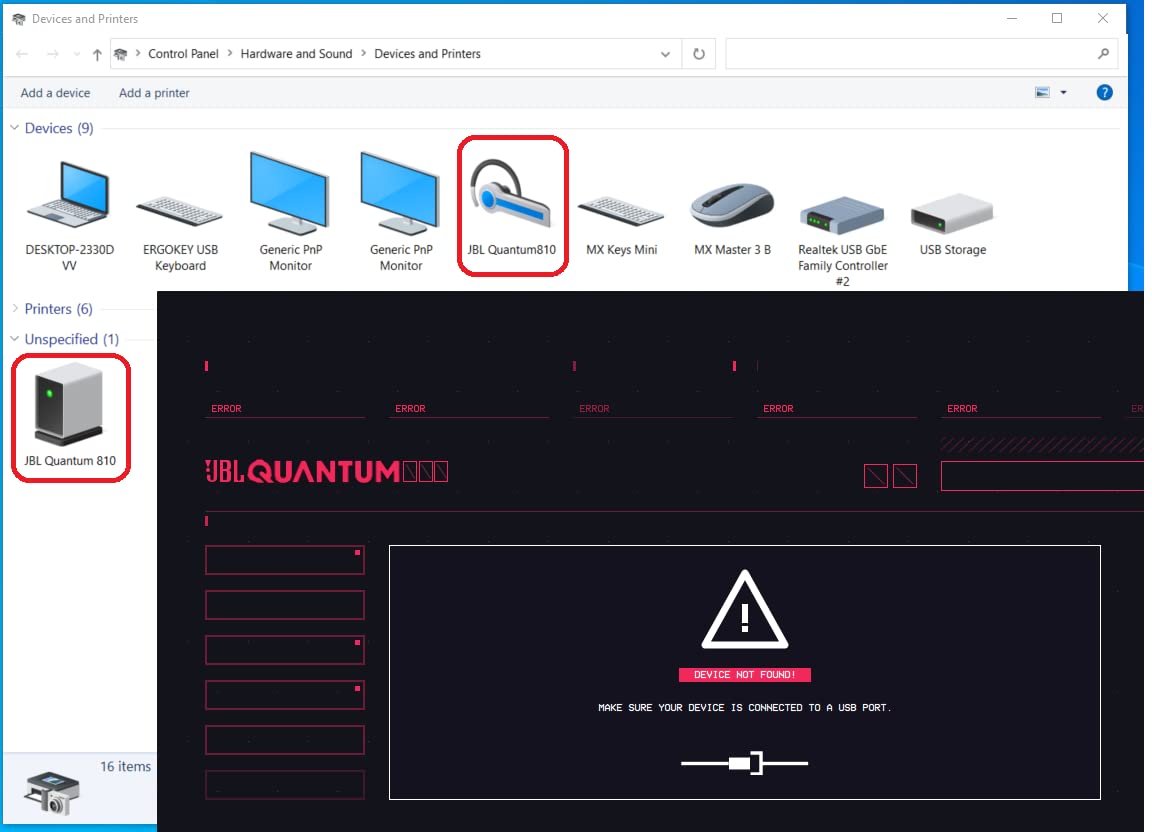The image size is (1152, 832).
Task: Open the view options dropdown arrow
Action: click(x=1063, y=93)
